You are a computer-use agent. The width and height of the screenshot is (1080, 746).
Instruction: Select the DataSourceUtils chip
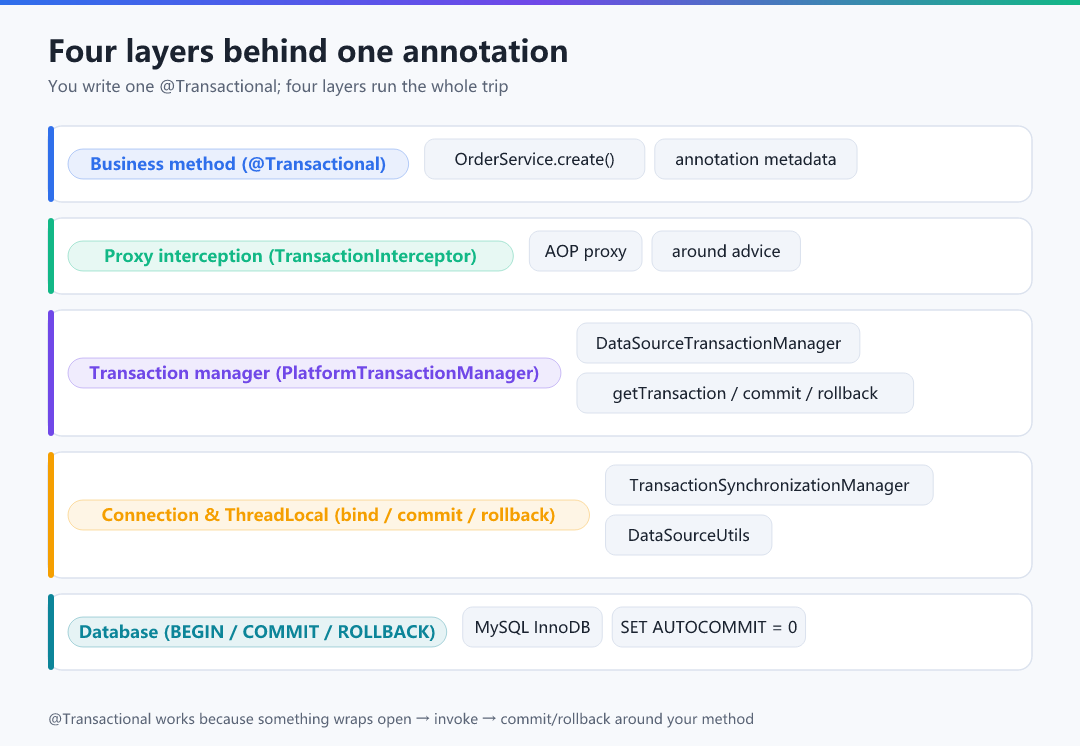click(689, 535)
